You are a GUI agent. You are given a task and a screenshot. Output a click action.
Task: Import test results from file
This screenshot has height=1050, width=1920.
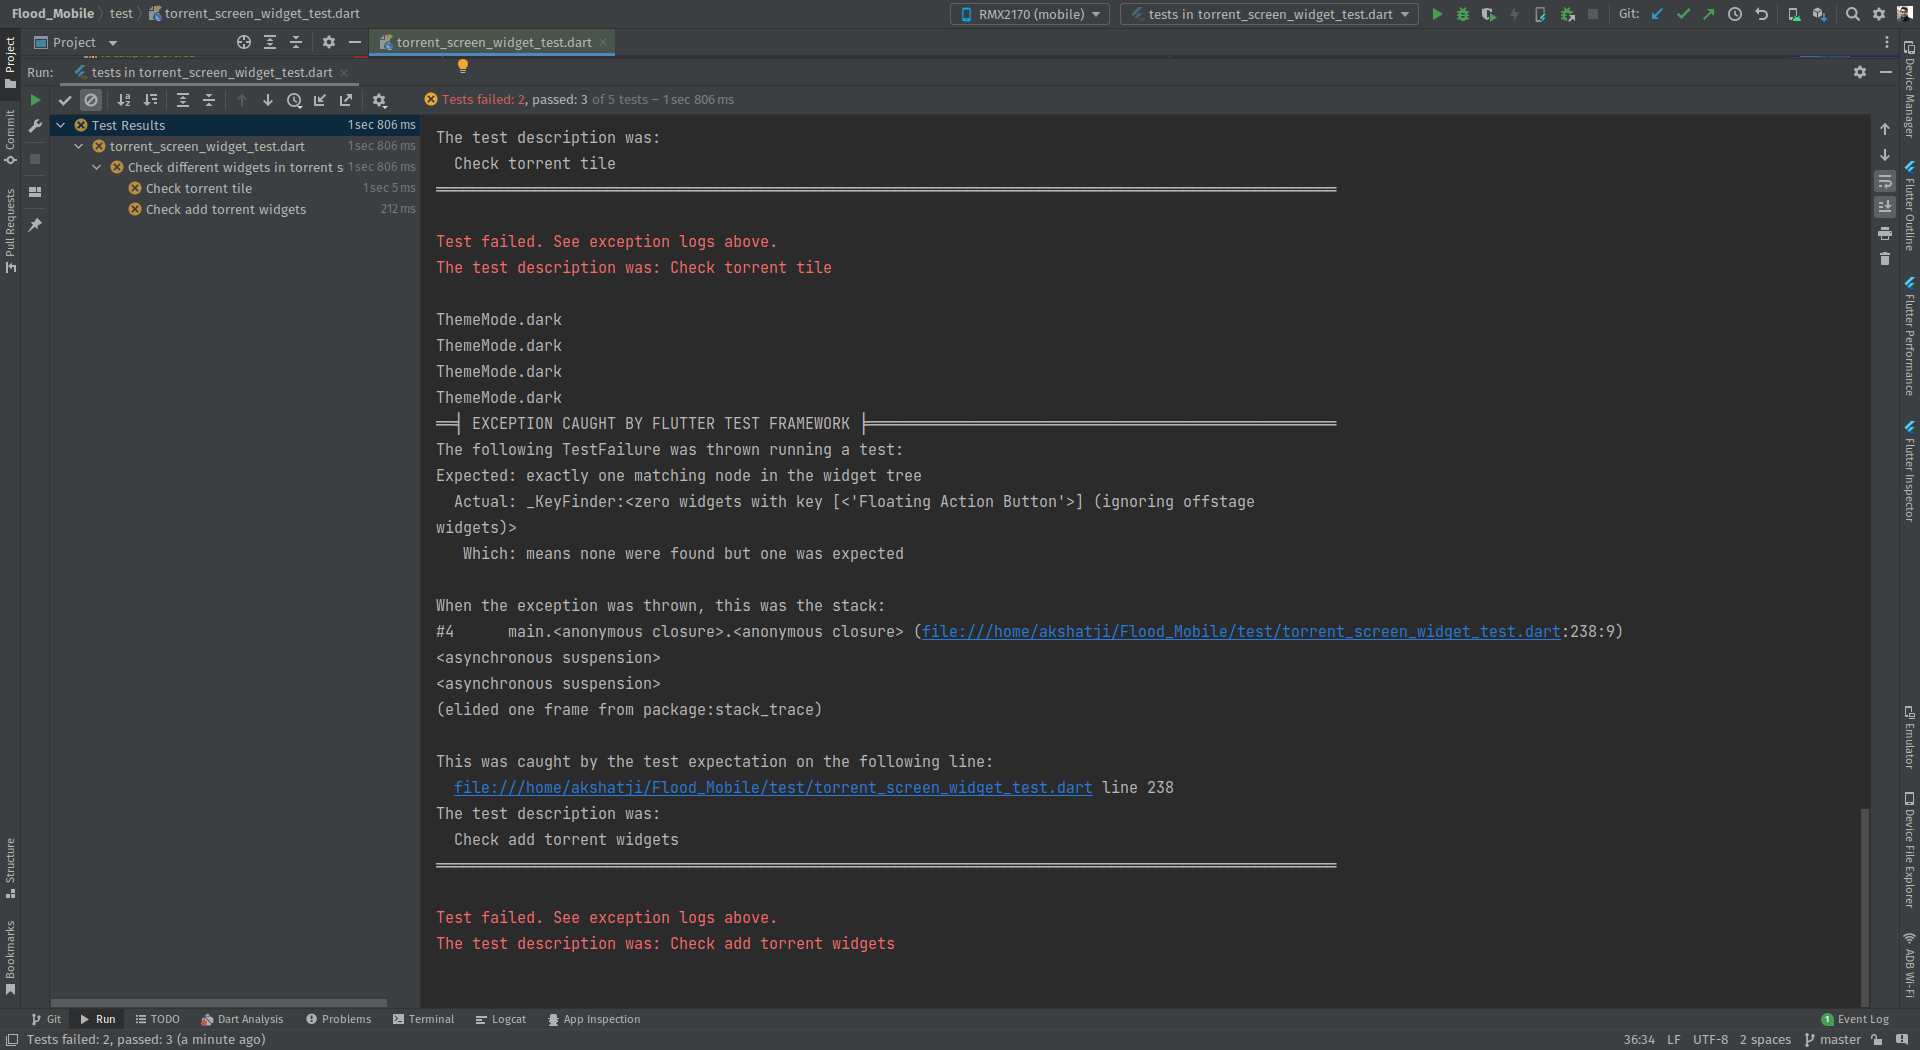coord(320,100)
